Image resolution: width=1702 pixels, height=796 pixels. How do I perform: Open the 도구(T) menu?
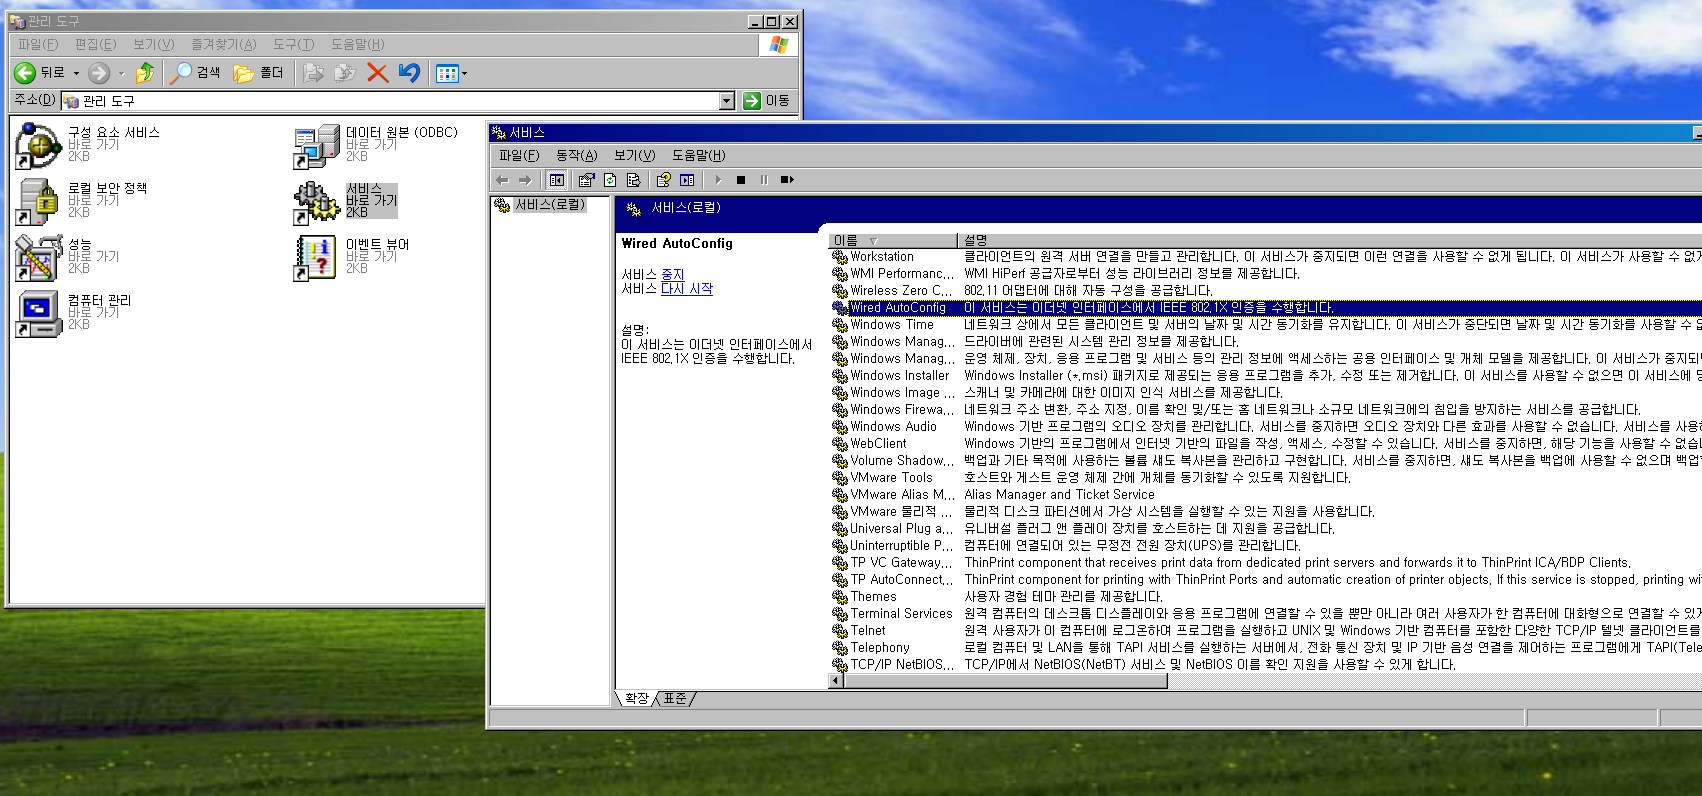[294, 44]
